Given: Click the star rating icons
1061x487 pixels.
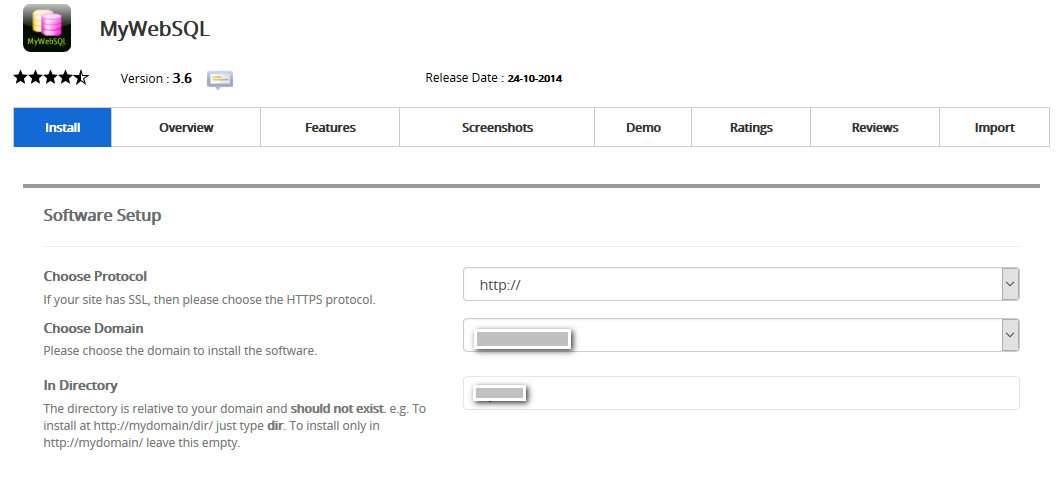Looking at the screenshot, I should point(51,78).
